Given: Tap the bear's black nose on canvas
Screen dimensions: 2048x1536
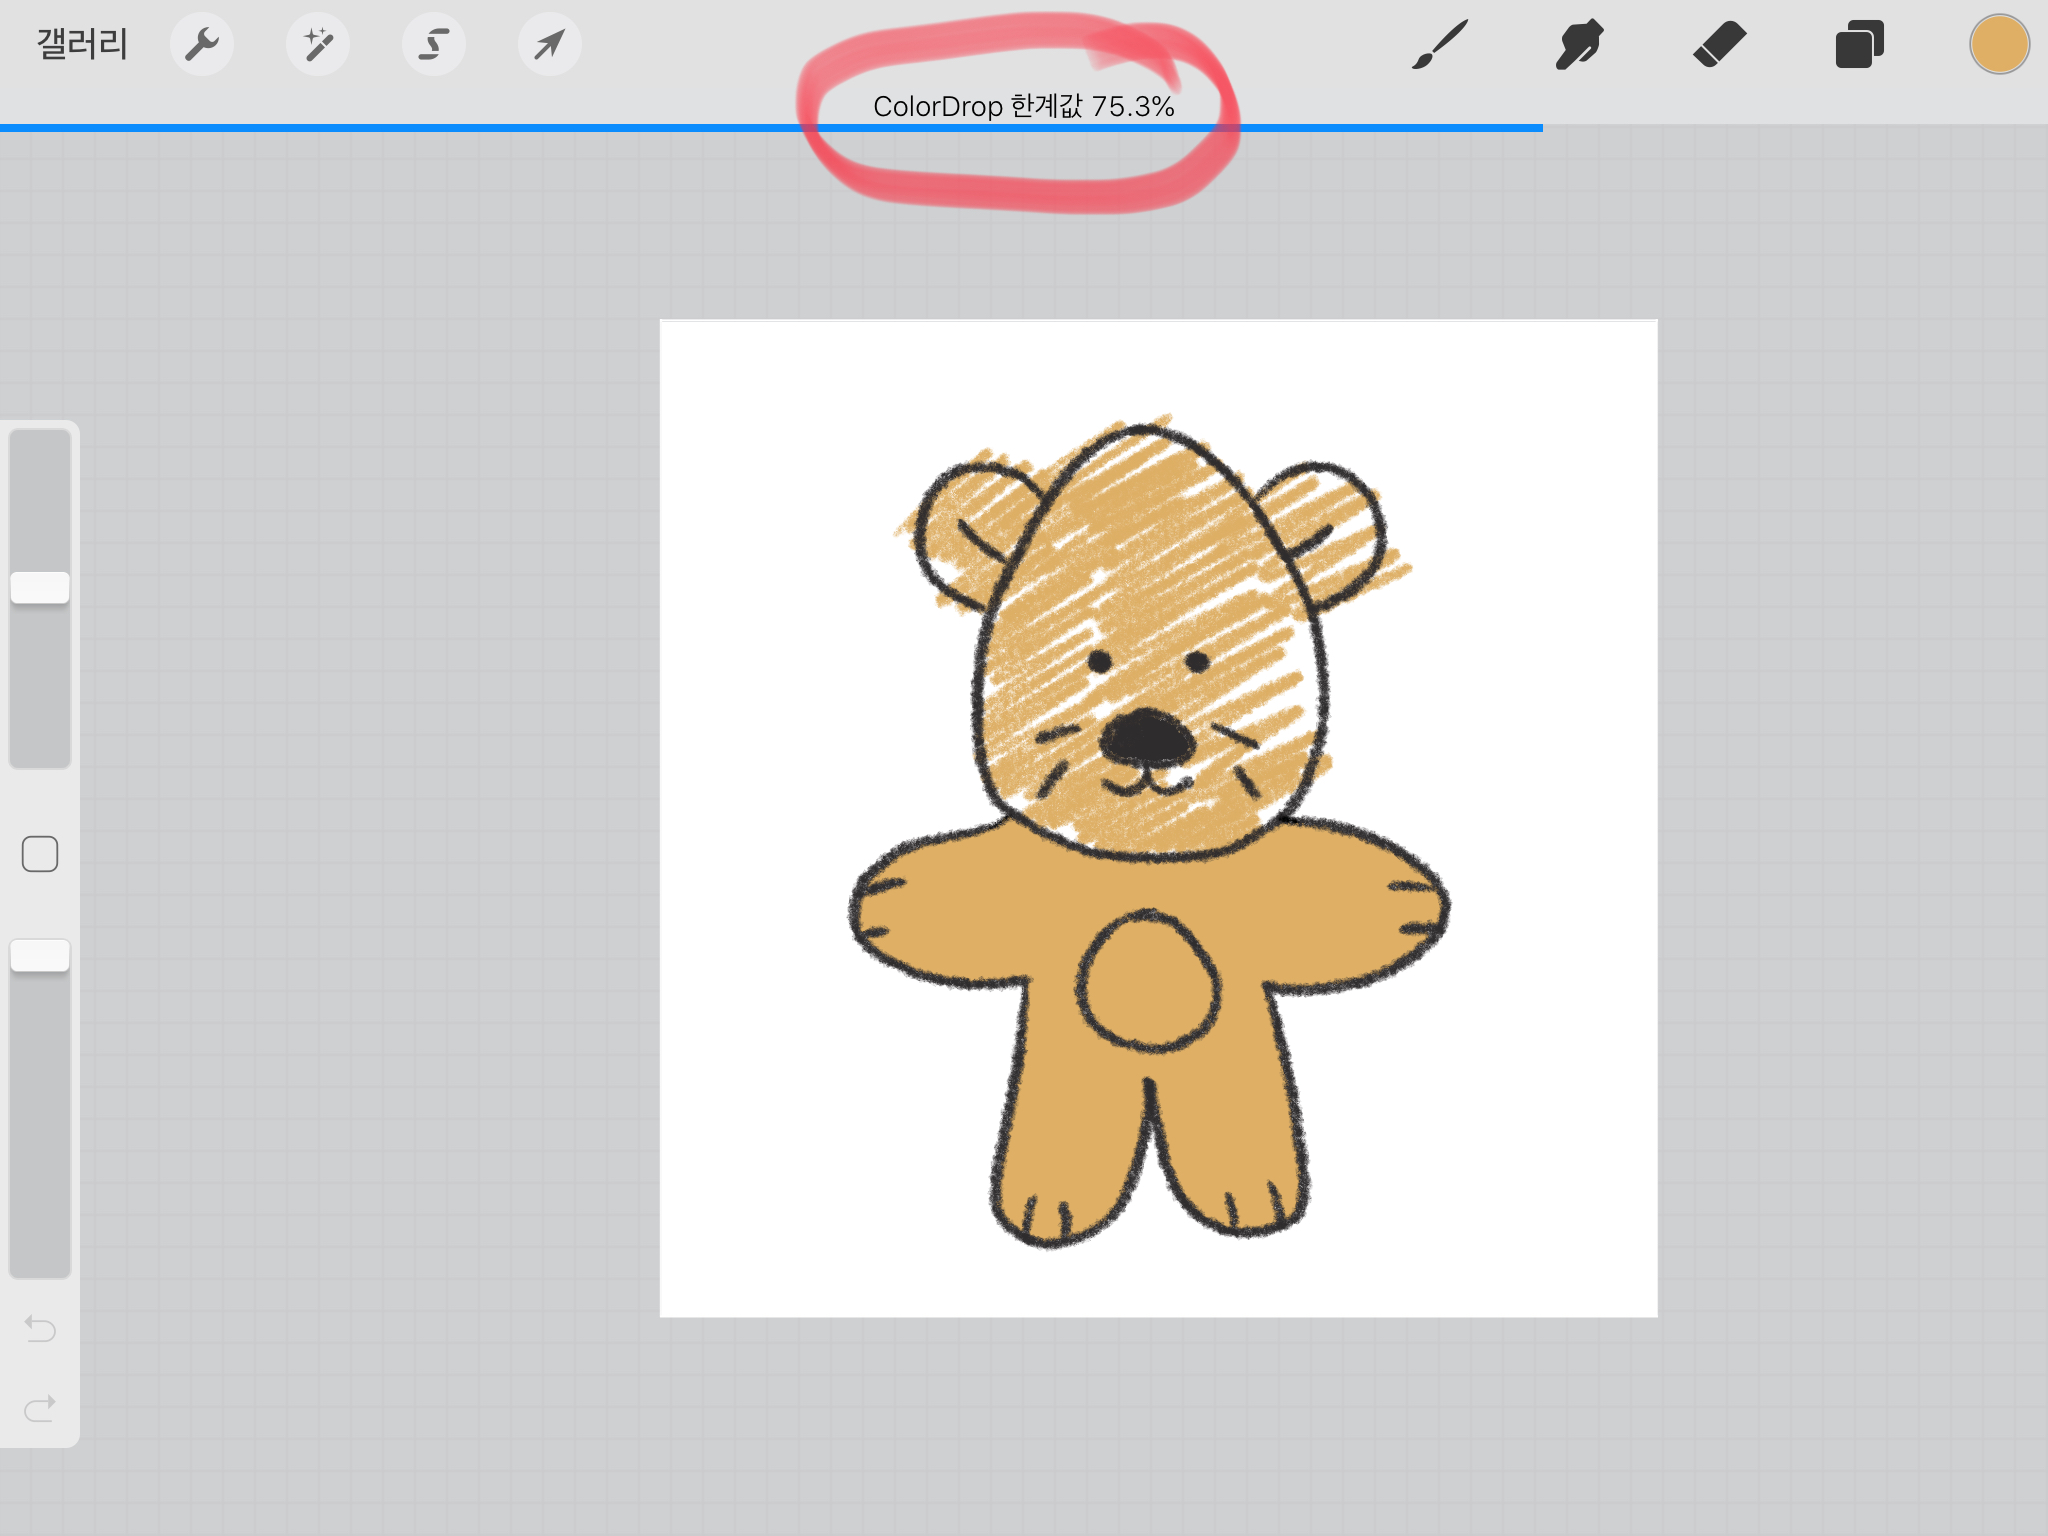Looking at the screenshot, I should (1146, 738).
